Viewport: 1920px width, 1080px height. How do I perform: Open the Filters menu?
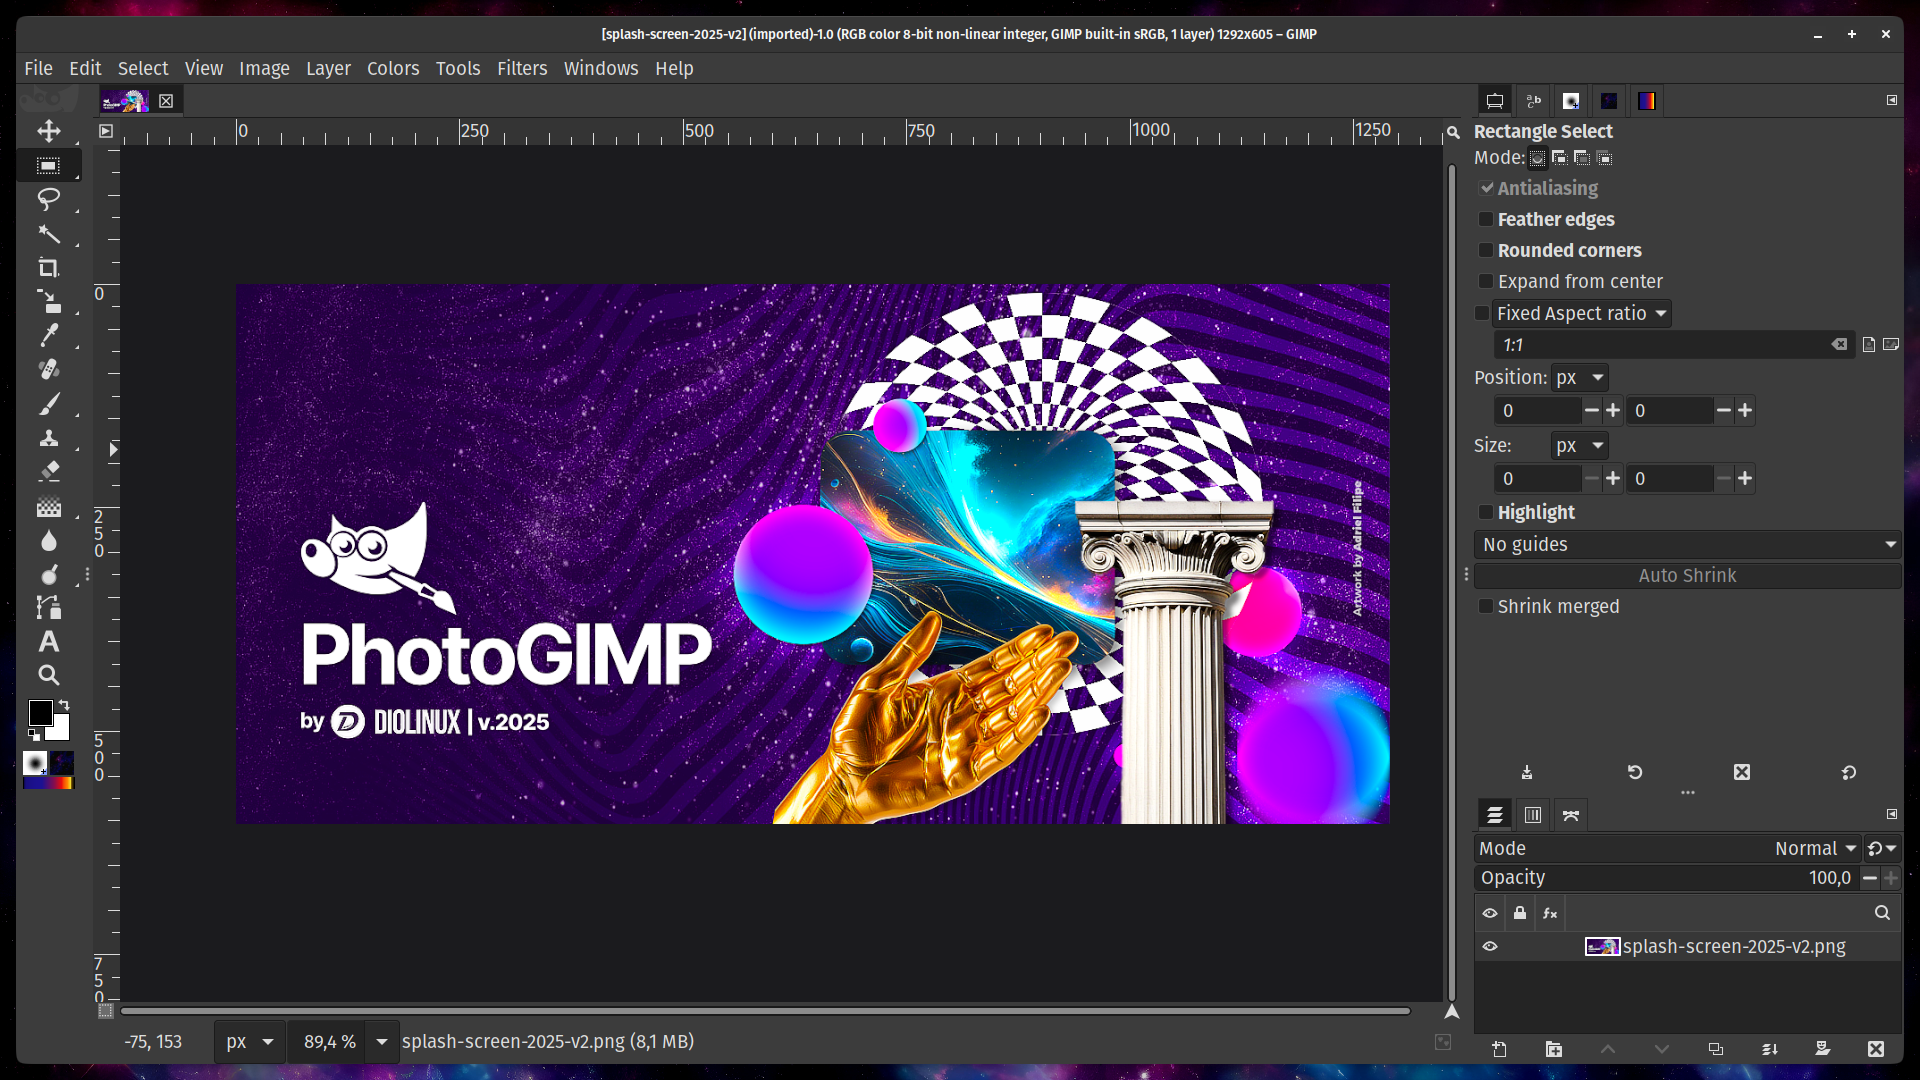(x=522, y=67)
